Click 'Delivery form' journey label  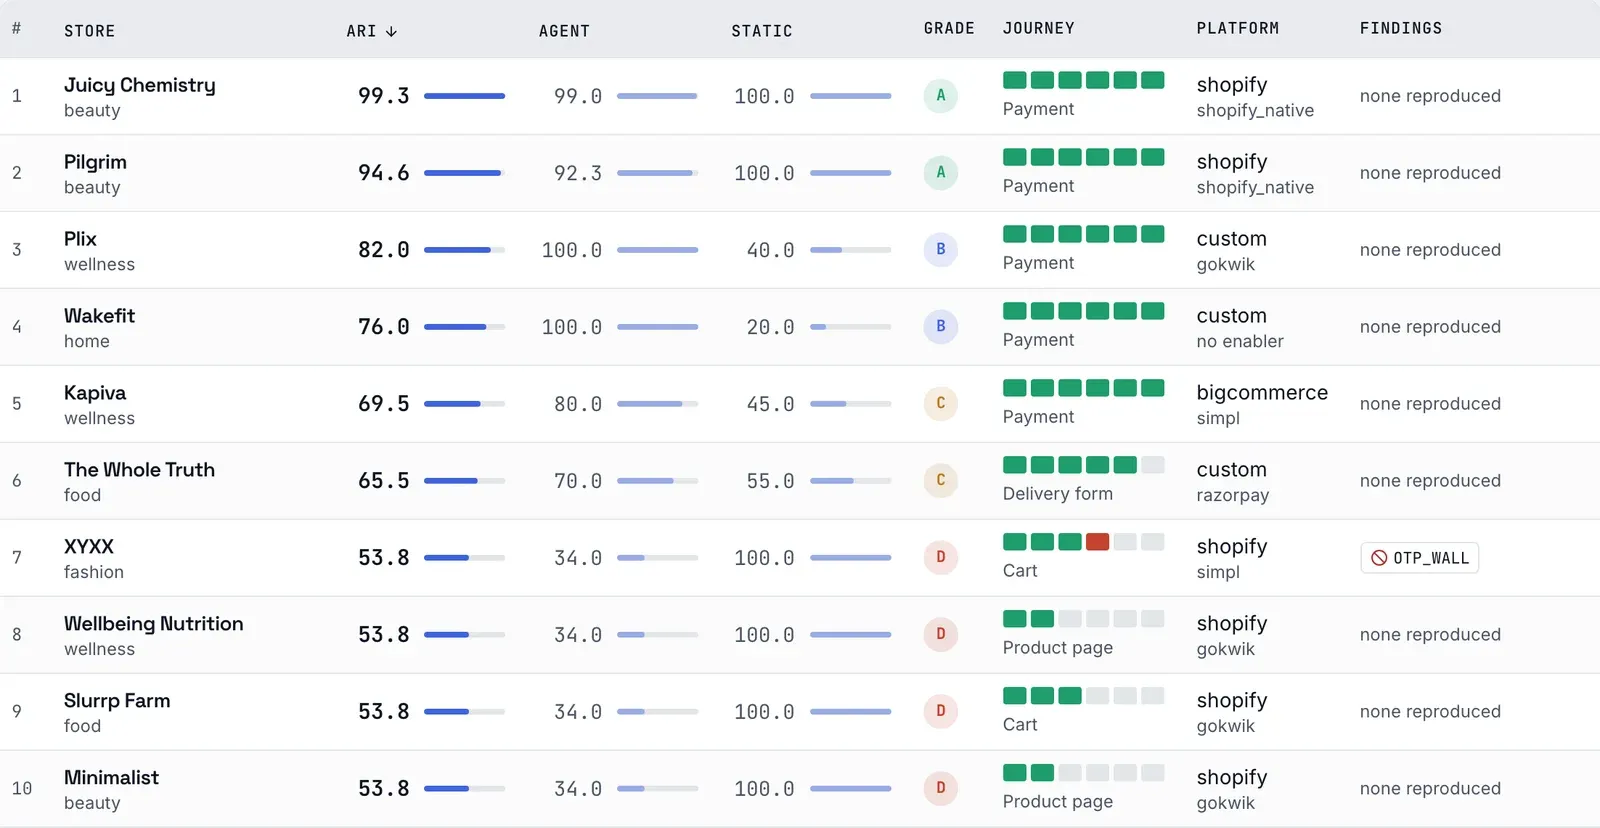[1058, 494]
